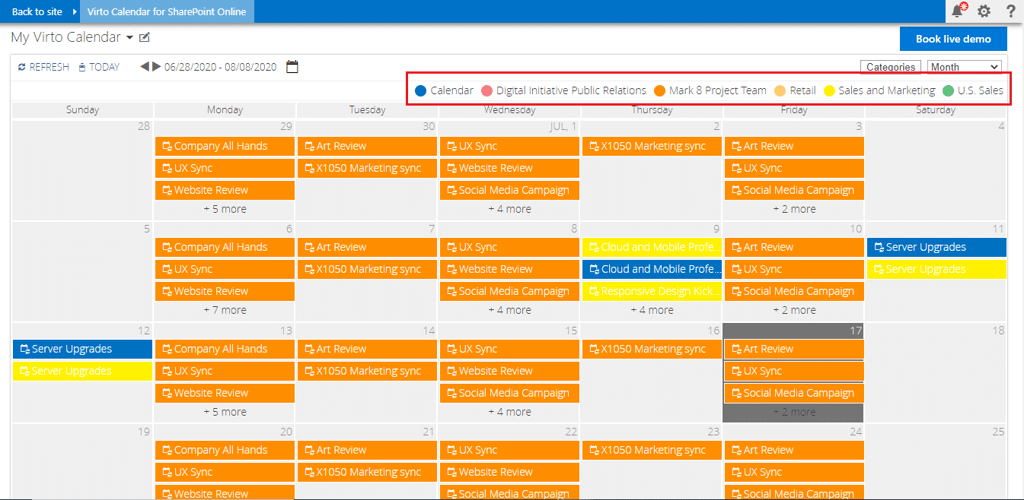Open Art Review event on June 30
The width and height of the screenshot is (1024, 500).
pyautogui.click(x=367, y=146)
